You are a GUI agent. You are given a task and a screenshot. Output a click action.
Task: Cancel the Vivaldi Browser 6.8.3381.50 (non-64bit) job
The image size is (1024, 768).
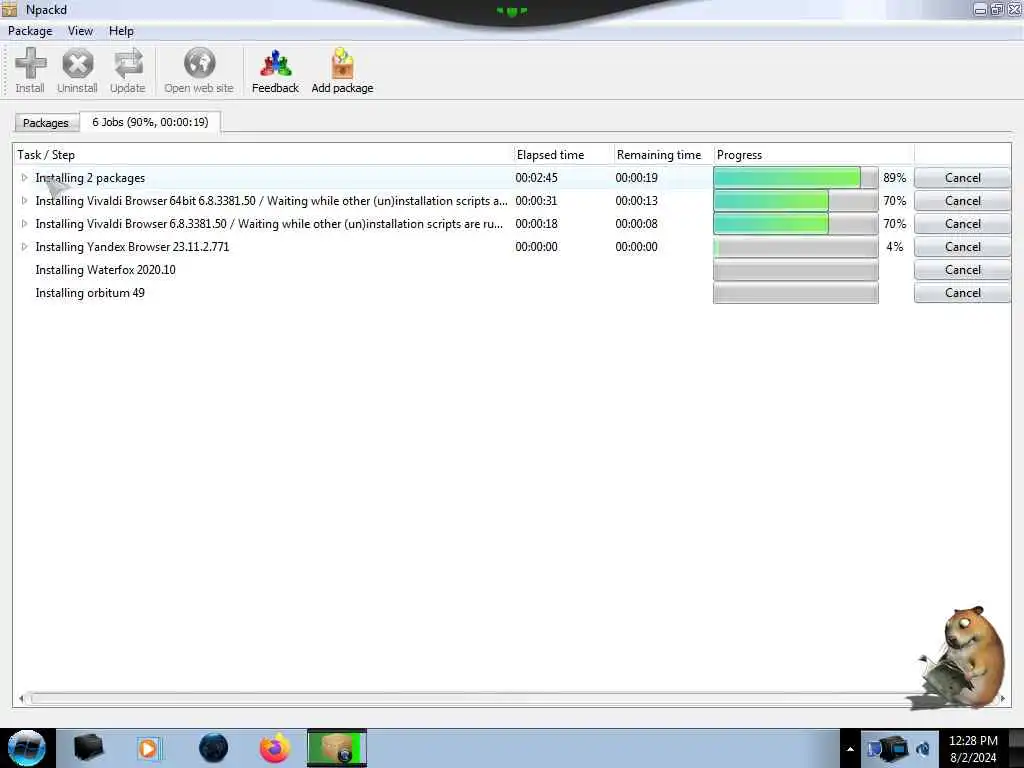click(x=962, y=223)
